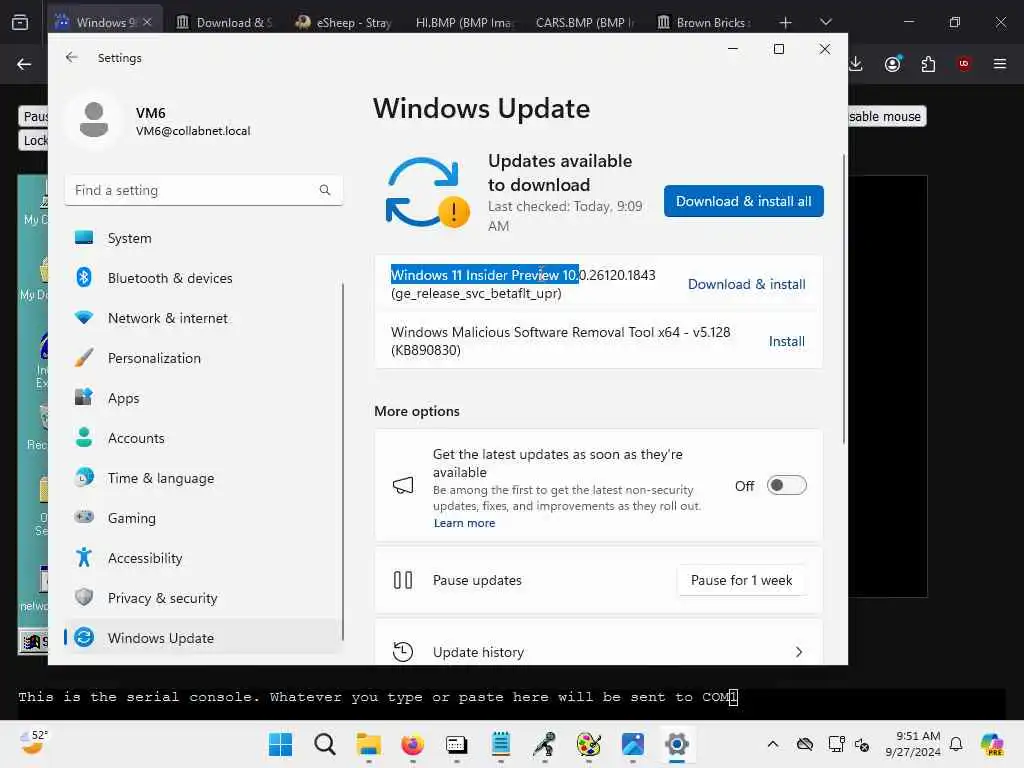Click Download & install all button
The image size is (1024, 768).
click(743, 201)
